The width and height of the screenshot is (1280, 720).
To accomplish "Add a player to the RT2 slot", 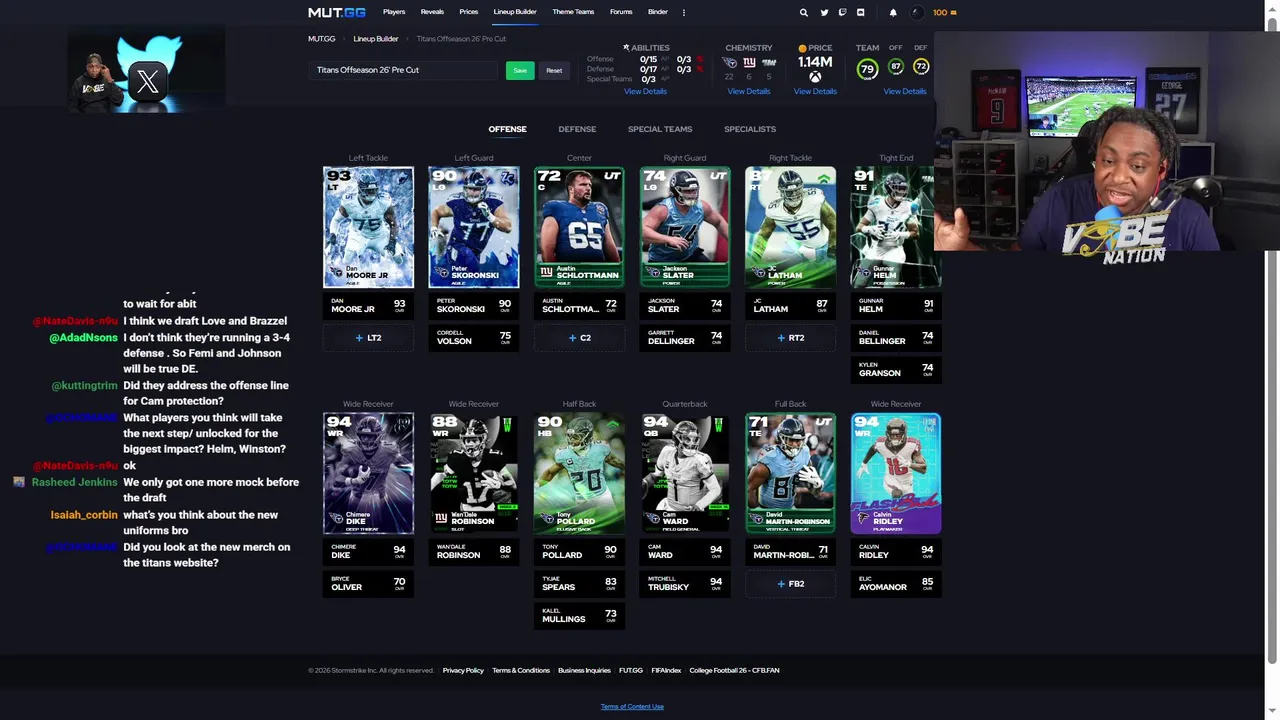I will coord(790,338).
